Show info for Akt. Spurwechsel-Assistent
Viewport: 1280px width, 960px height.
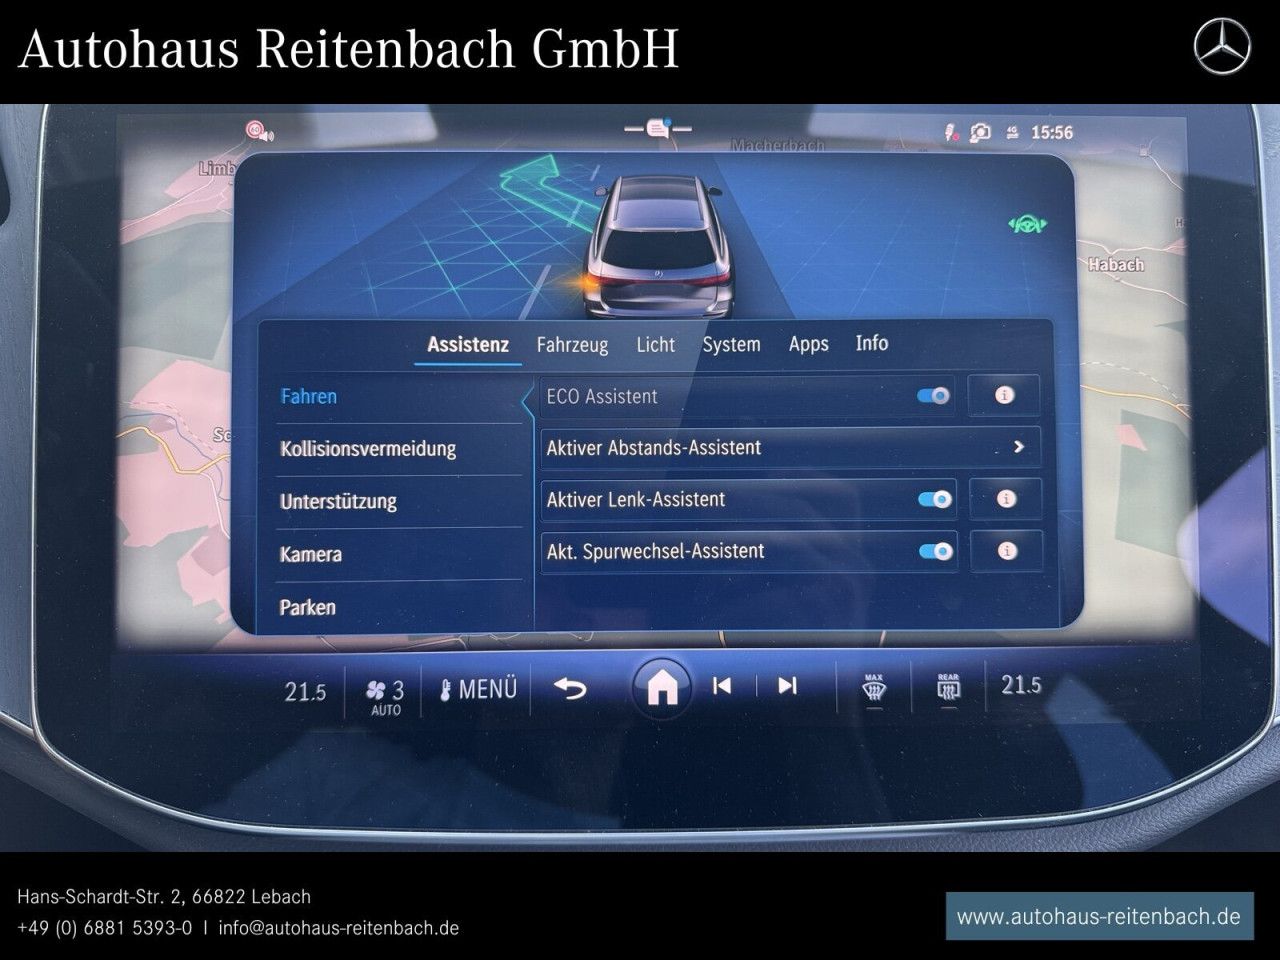click(x=1007, y=550)
